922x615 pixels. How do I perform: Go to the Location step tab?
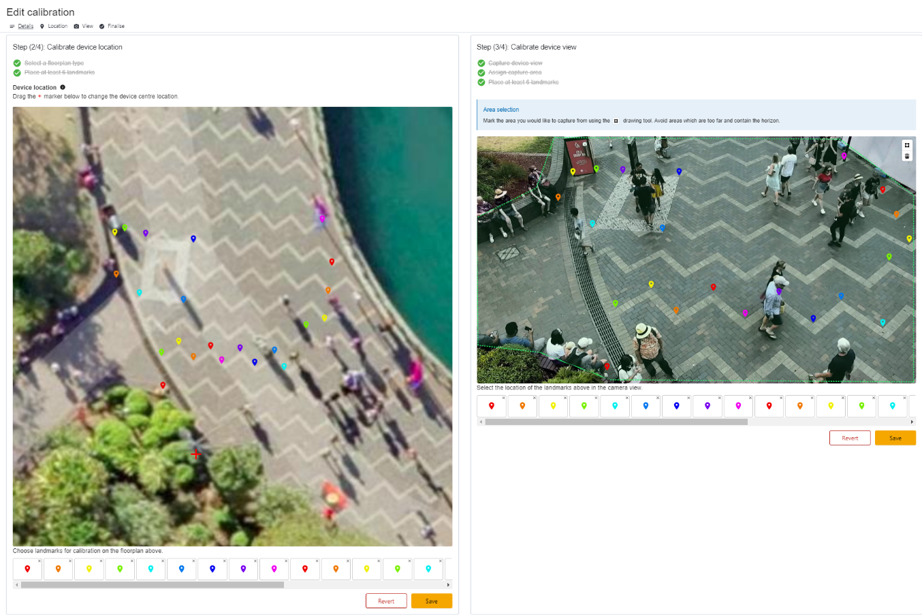point(54,26)
